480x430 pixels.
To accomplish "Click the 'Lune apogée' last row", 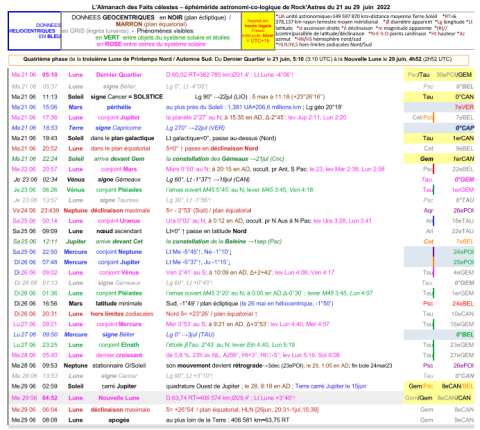I will (242, 420).
